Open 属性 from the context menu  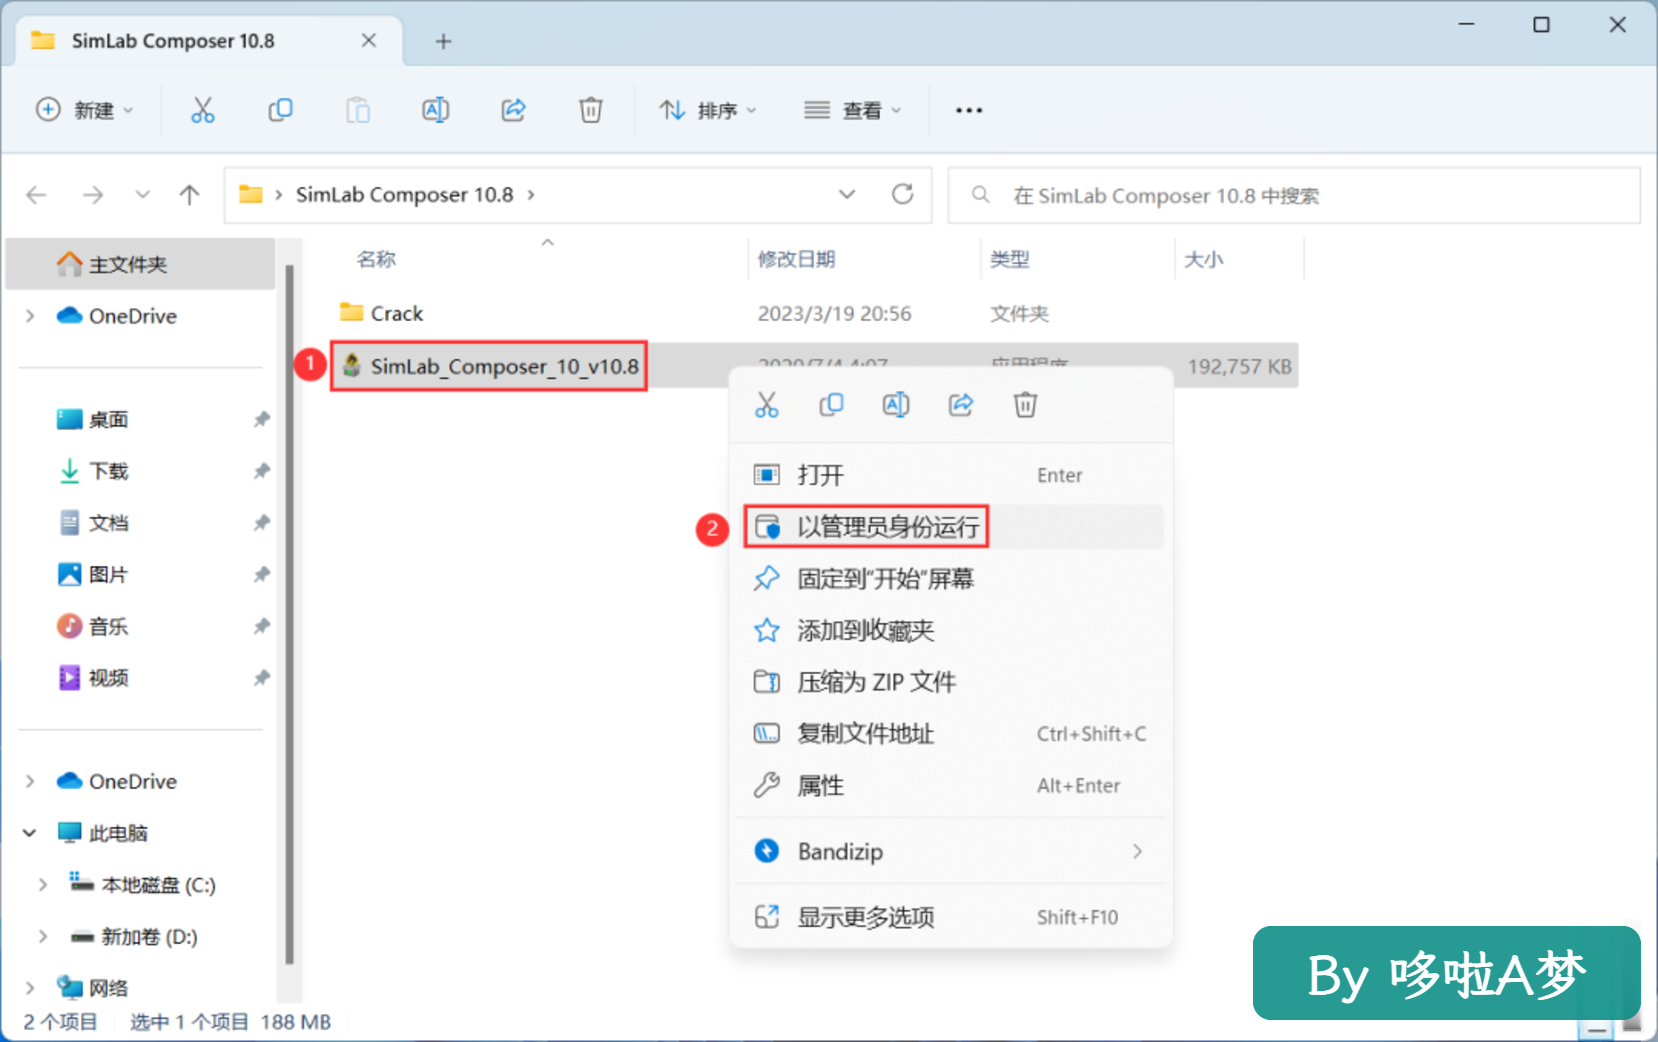(950, 786)
